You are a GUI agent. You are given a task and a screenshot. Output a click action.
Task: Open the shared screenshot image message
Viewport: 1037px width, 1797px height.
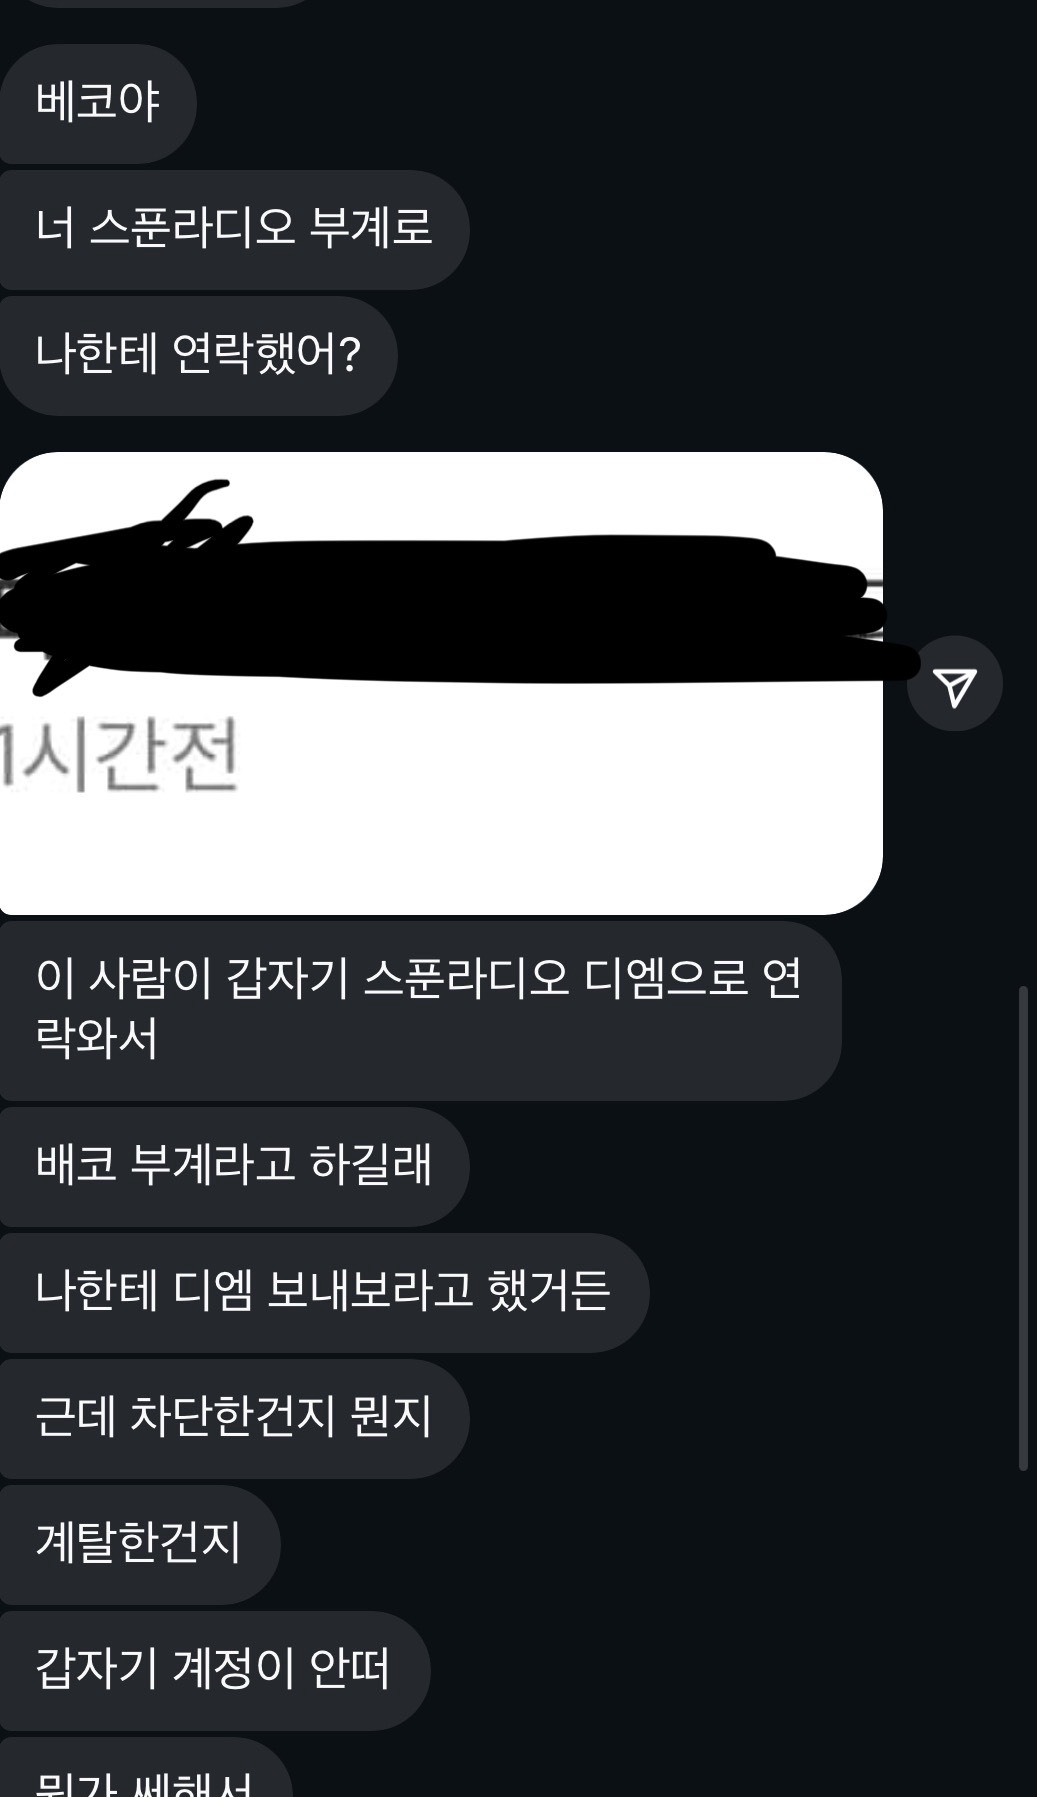pos(441,683)
